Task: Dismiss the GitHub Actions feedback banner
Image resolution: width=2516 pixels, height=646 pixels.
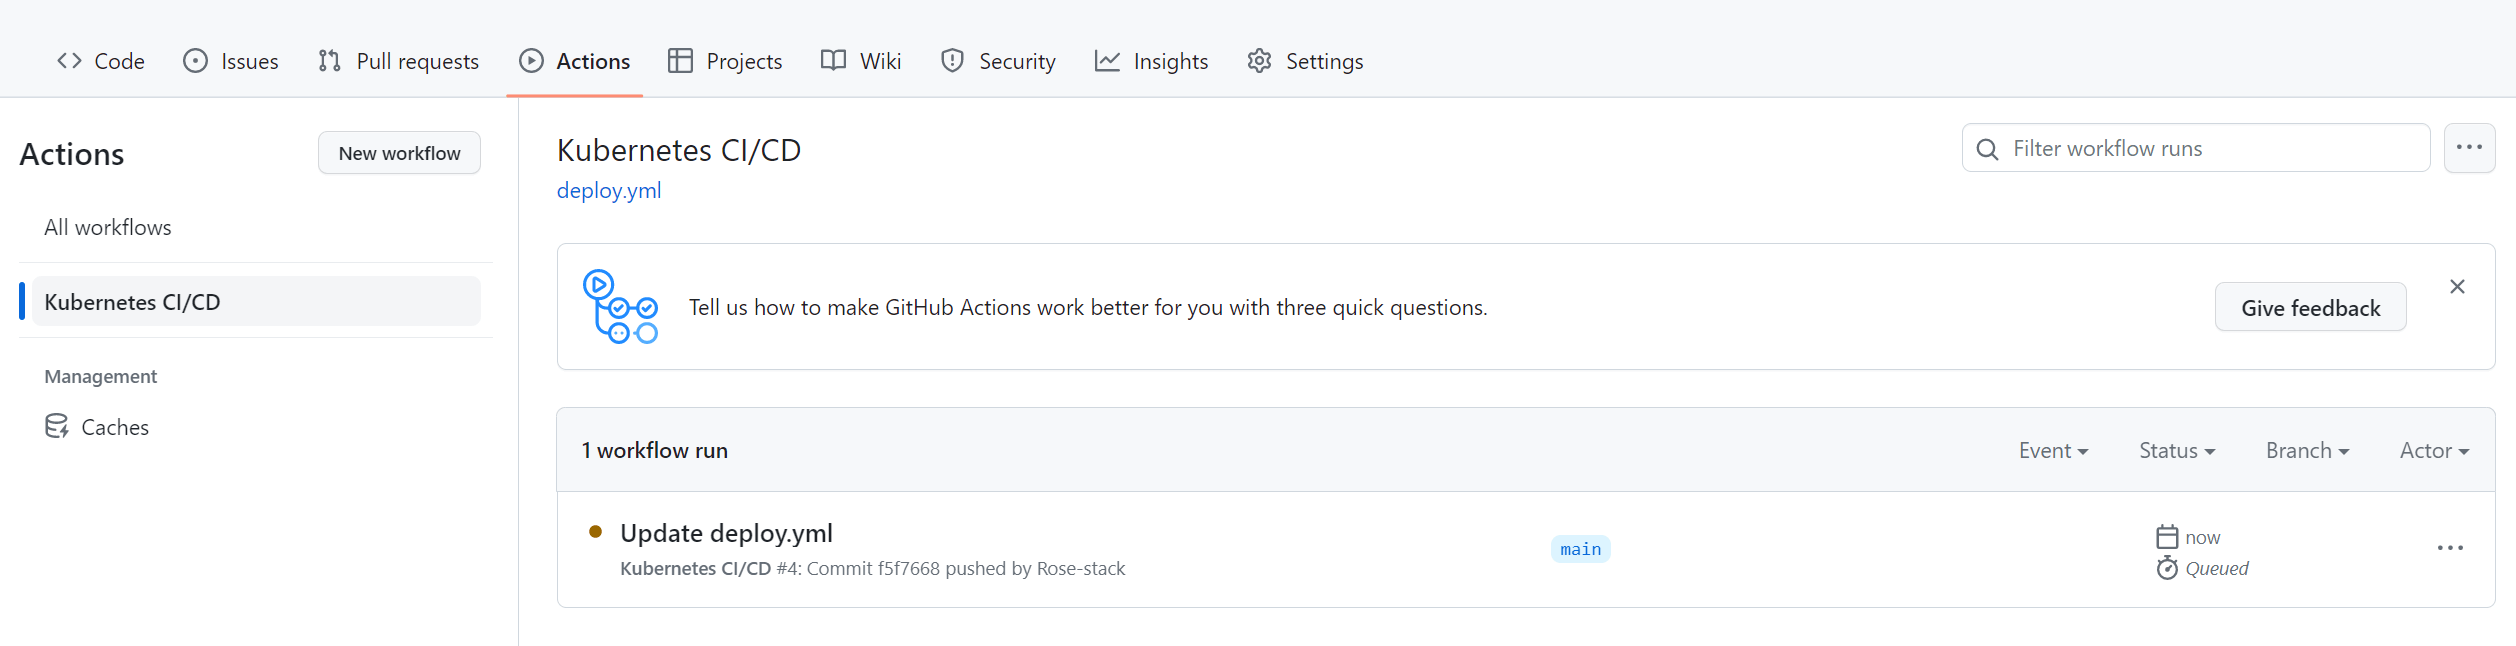Action: [x=2457, y=286]
